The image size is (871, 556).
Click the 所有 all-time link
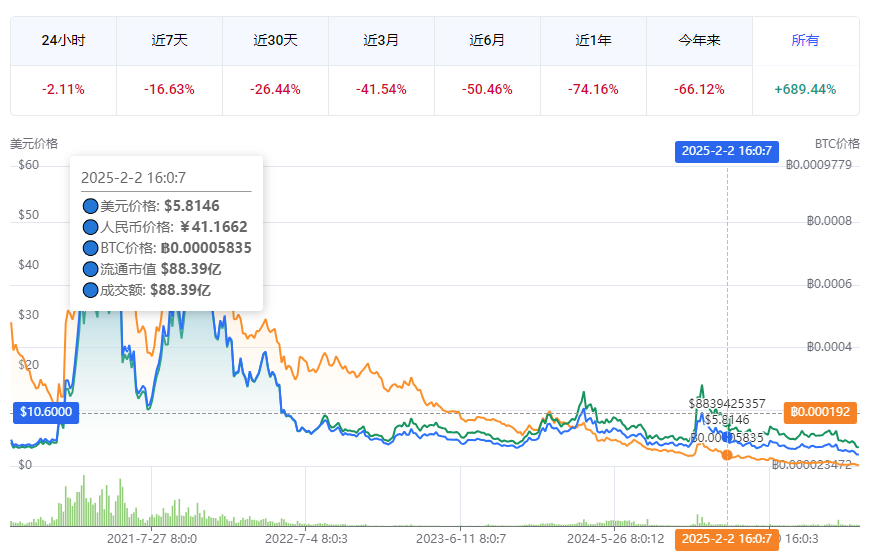click(805, 41)
